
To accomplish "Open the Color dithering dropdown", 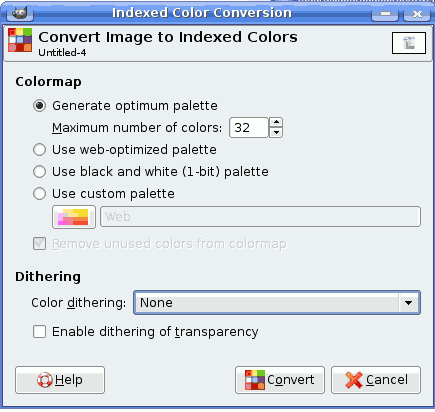I will 277,303.
